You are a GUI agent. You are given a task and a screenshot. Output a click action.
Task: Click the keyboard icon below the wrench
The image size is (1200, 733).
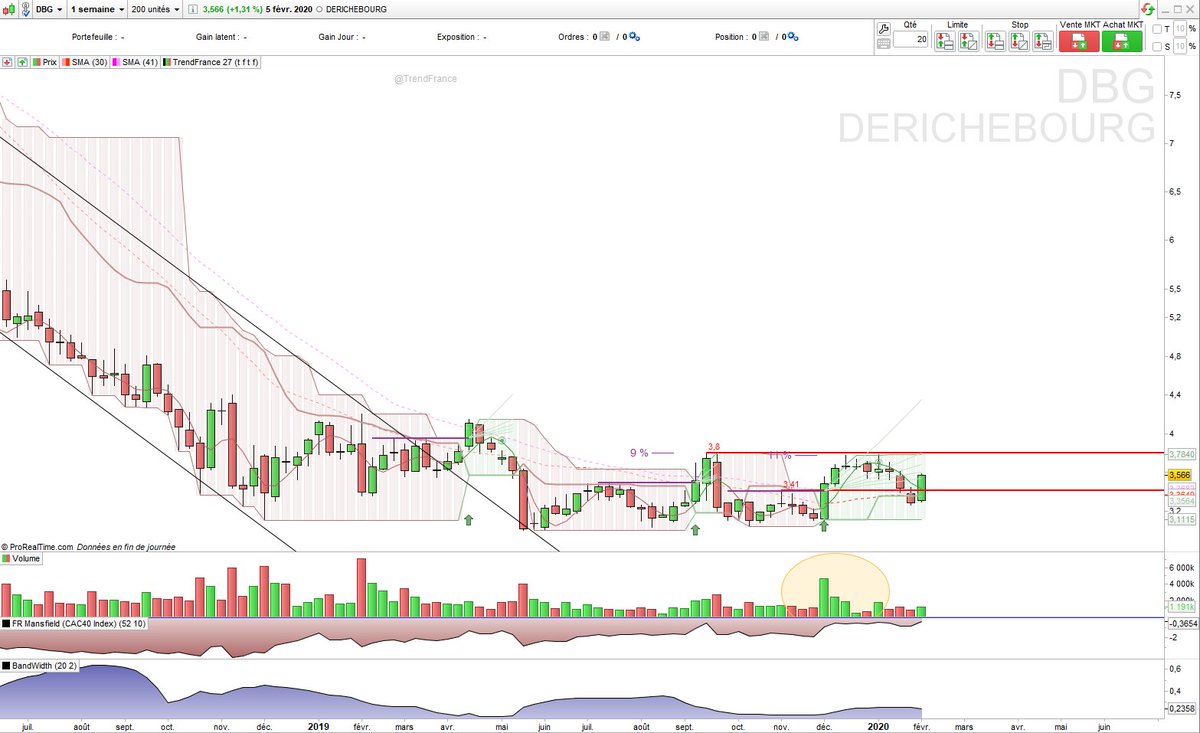click(884, 44)
